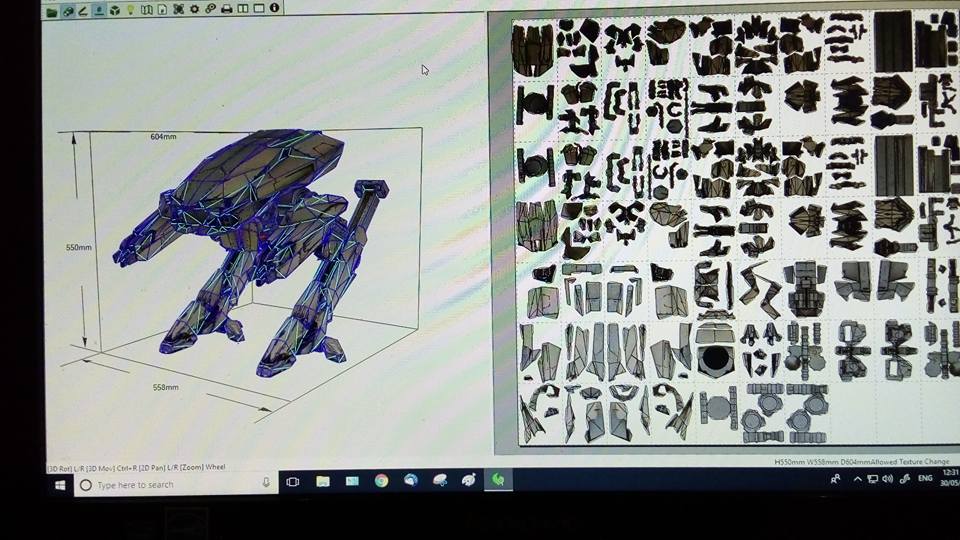Open Settings with the gear icon
Image resolution: width=960 pixels, height=540 pixels.
point(194,10)
